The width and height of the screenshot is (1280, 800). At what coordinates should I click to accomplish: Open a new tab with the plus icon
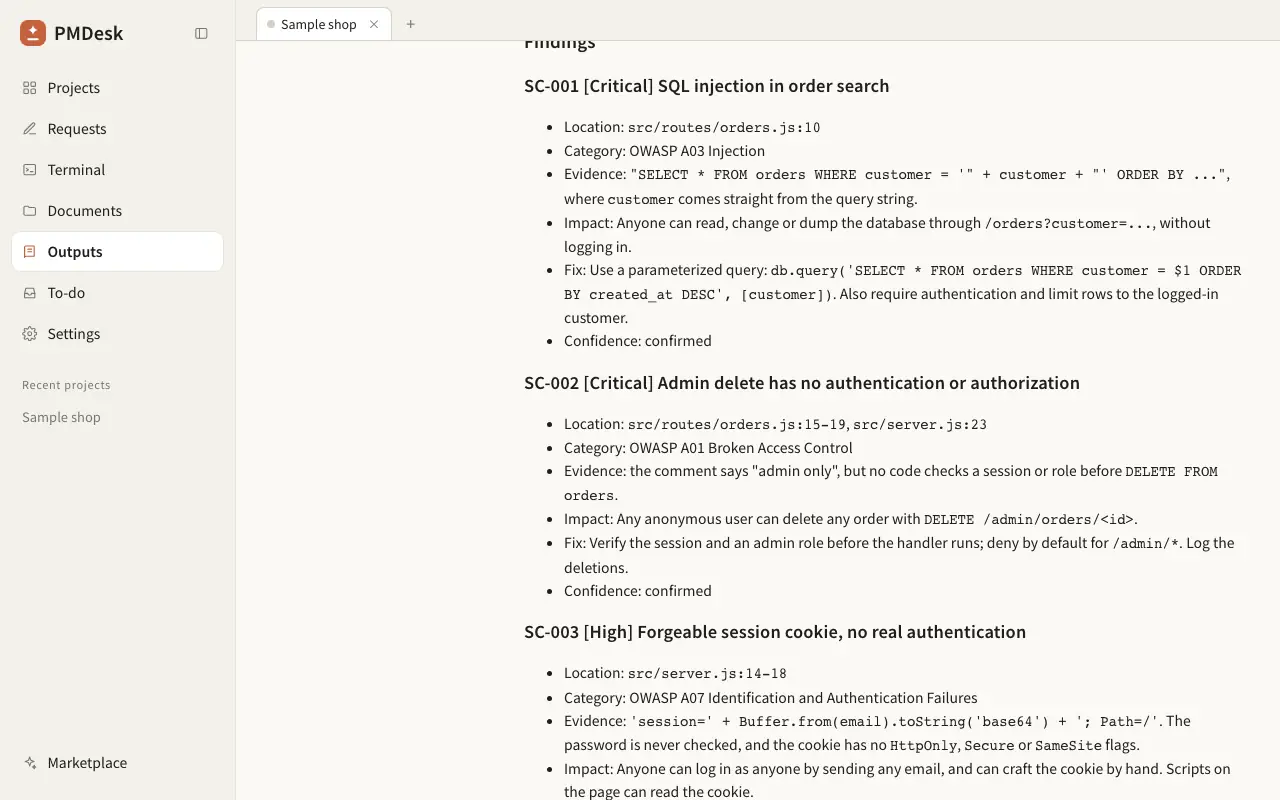pos(410,24)
